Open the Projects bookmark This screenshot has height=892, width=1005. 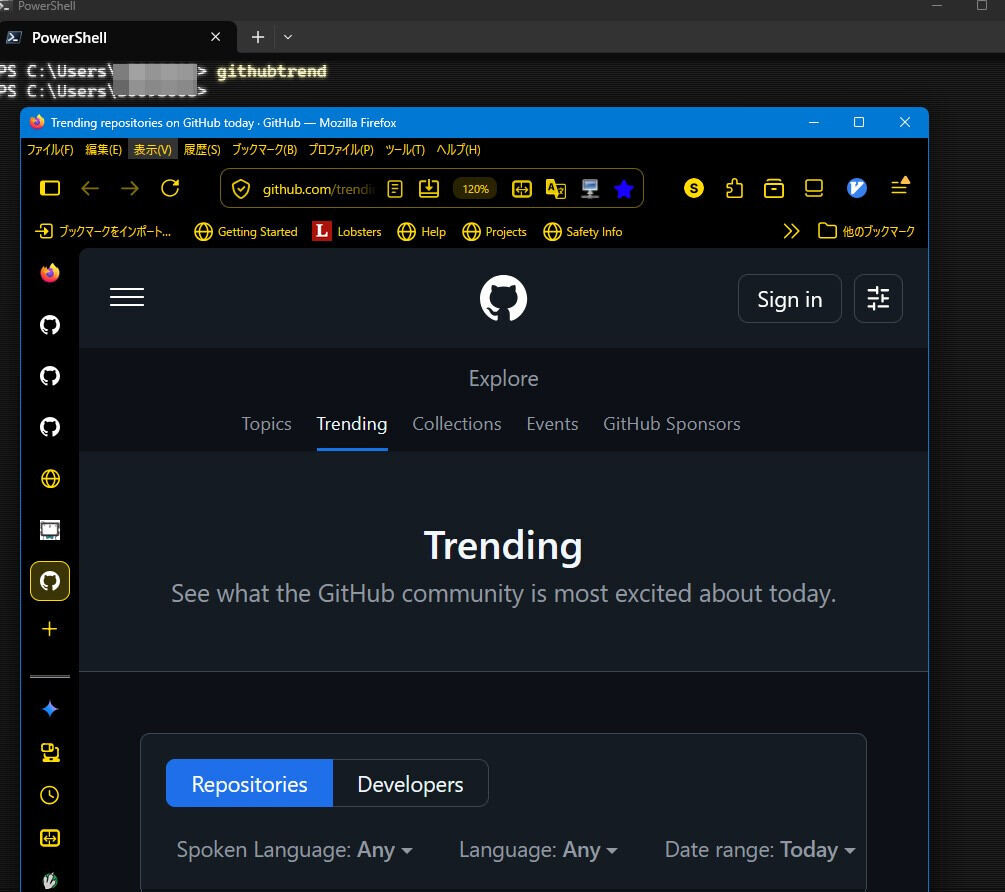[x=494, y=231]
